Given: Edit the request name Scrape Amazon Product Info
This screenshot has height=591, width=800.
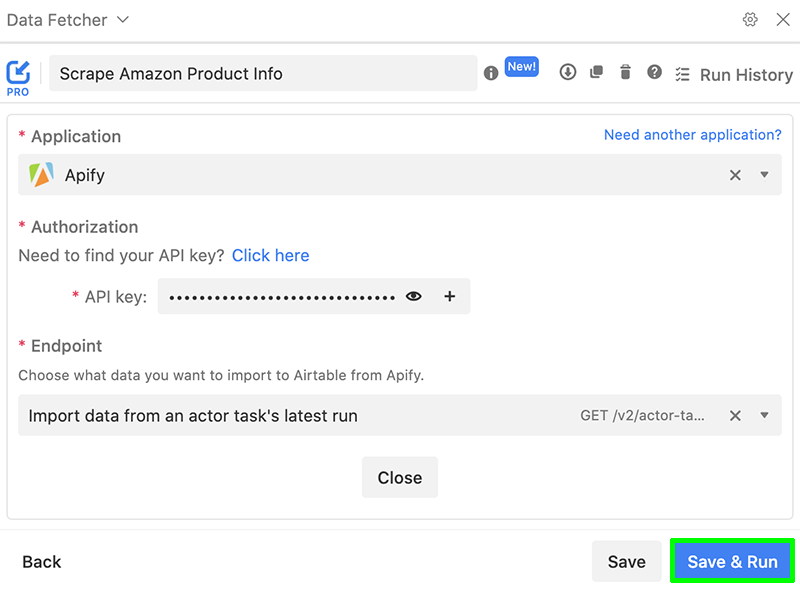Looking at the screenshot, I should [263, 73].
